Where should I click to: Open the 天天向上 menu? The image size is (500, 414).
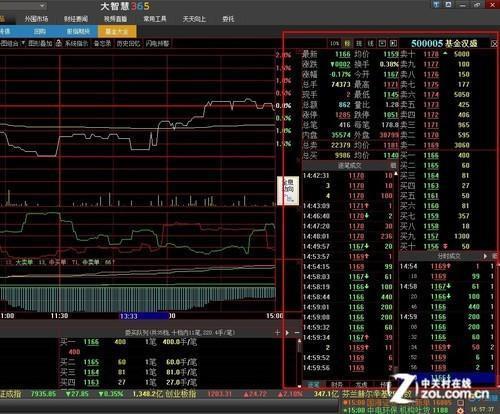(194, 19)
